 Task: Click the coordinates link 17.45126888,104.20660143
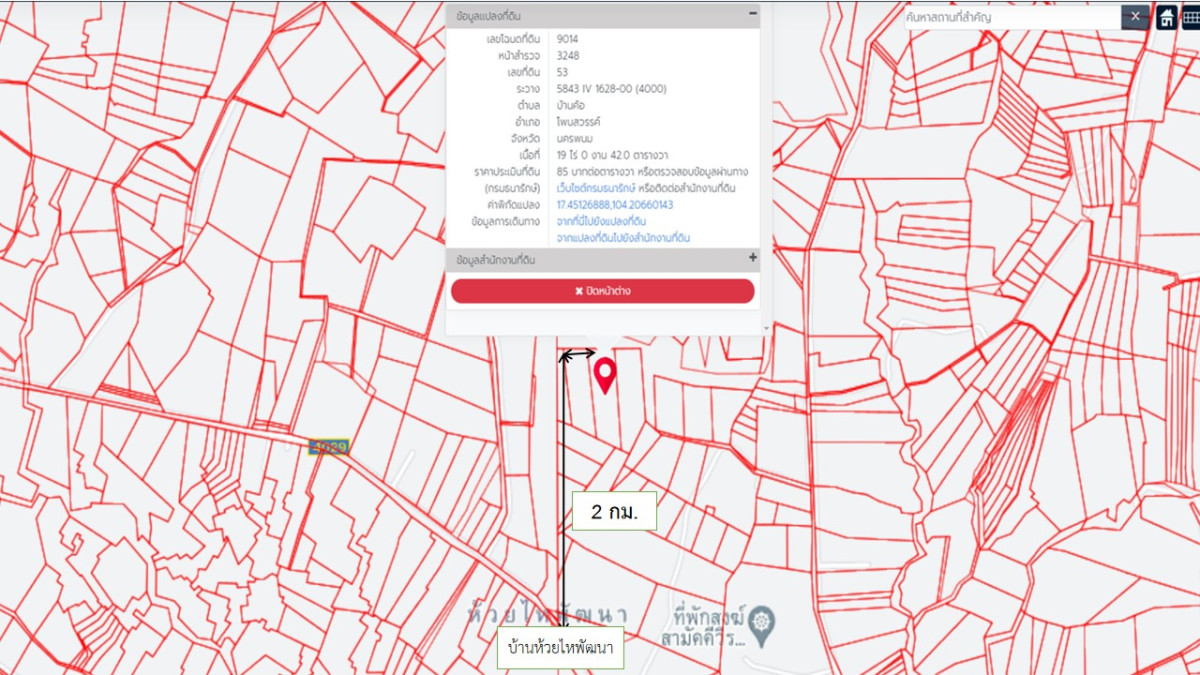click(x=614, y=204)
